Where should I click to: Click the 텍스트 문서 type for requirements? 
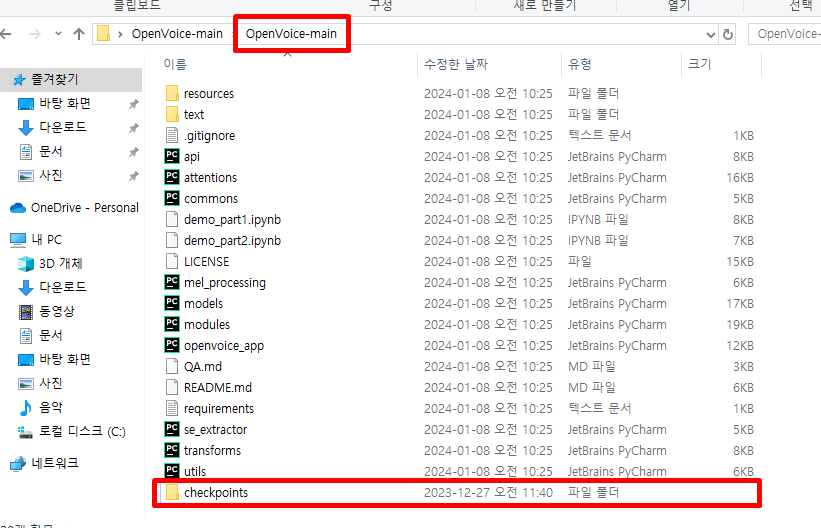point(600,408)
